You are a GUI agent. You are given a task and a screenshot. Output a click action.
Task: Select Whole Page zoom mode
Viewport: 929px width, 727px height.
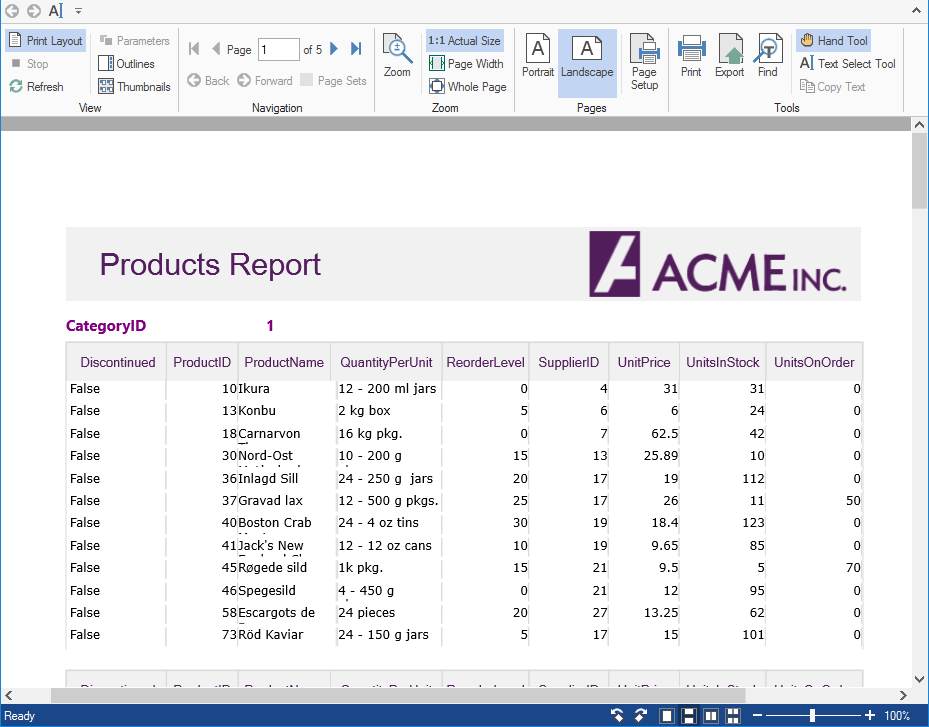coord(467,87)
